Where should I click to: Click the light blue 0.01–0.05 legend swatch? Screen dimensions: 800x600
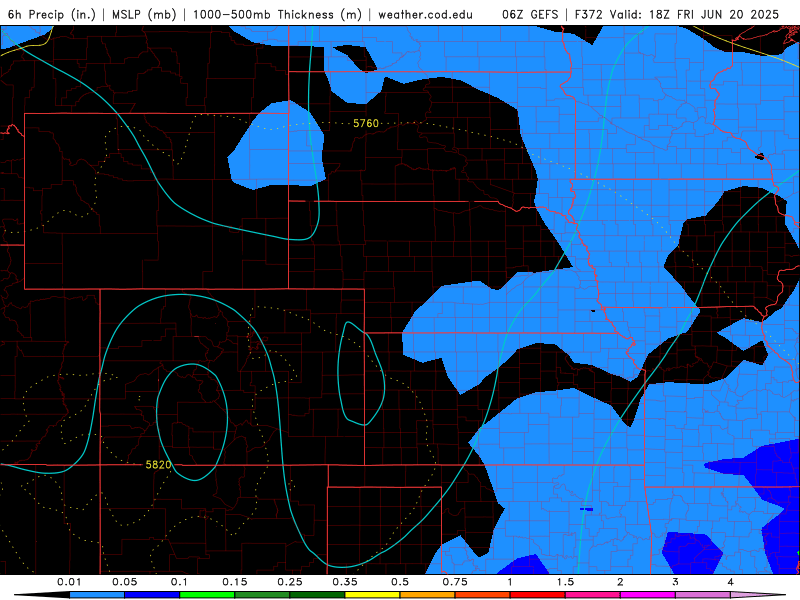point(97,595)
